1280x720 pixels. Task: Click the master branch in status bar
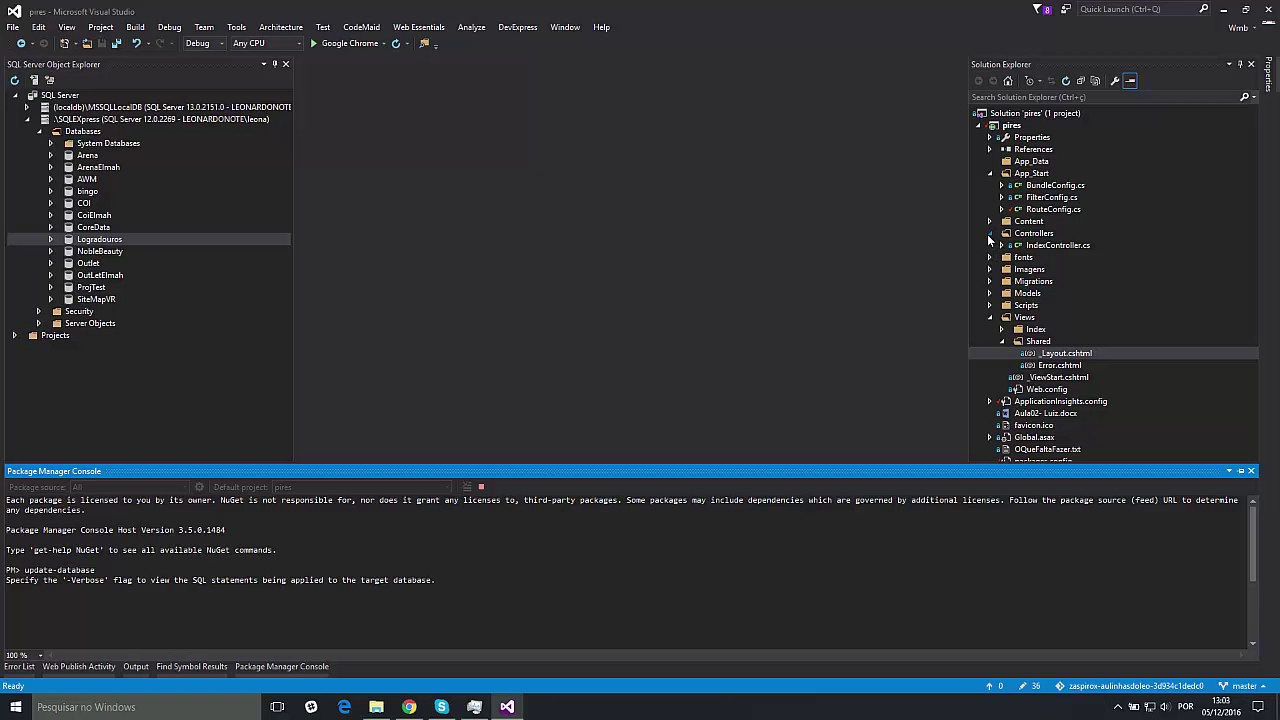[x=1244, y=686]
